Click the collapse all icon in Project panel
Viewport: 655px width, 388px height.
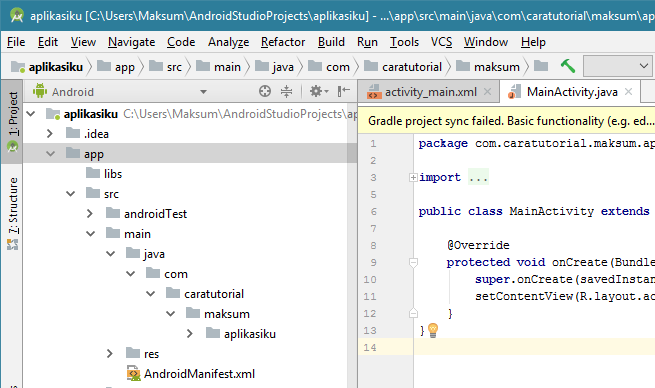[x=287, y=91]
